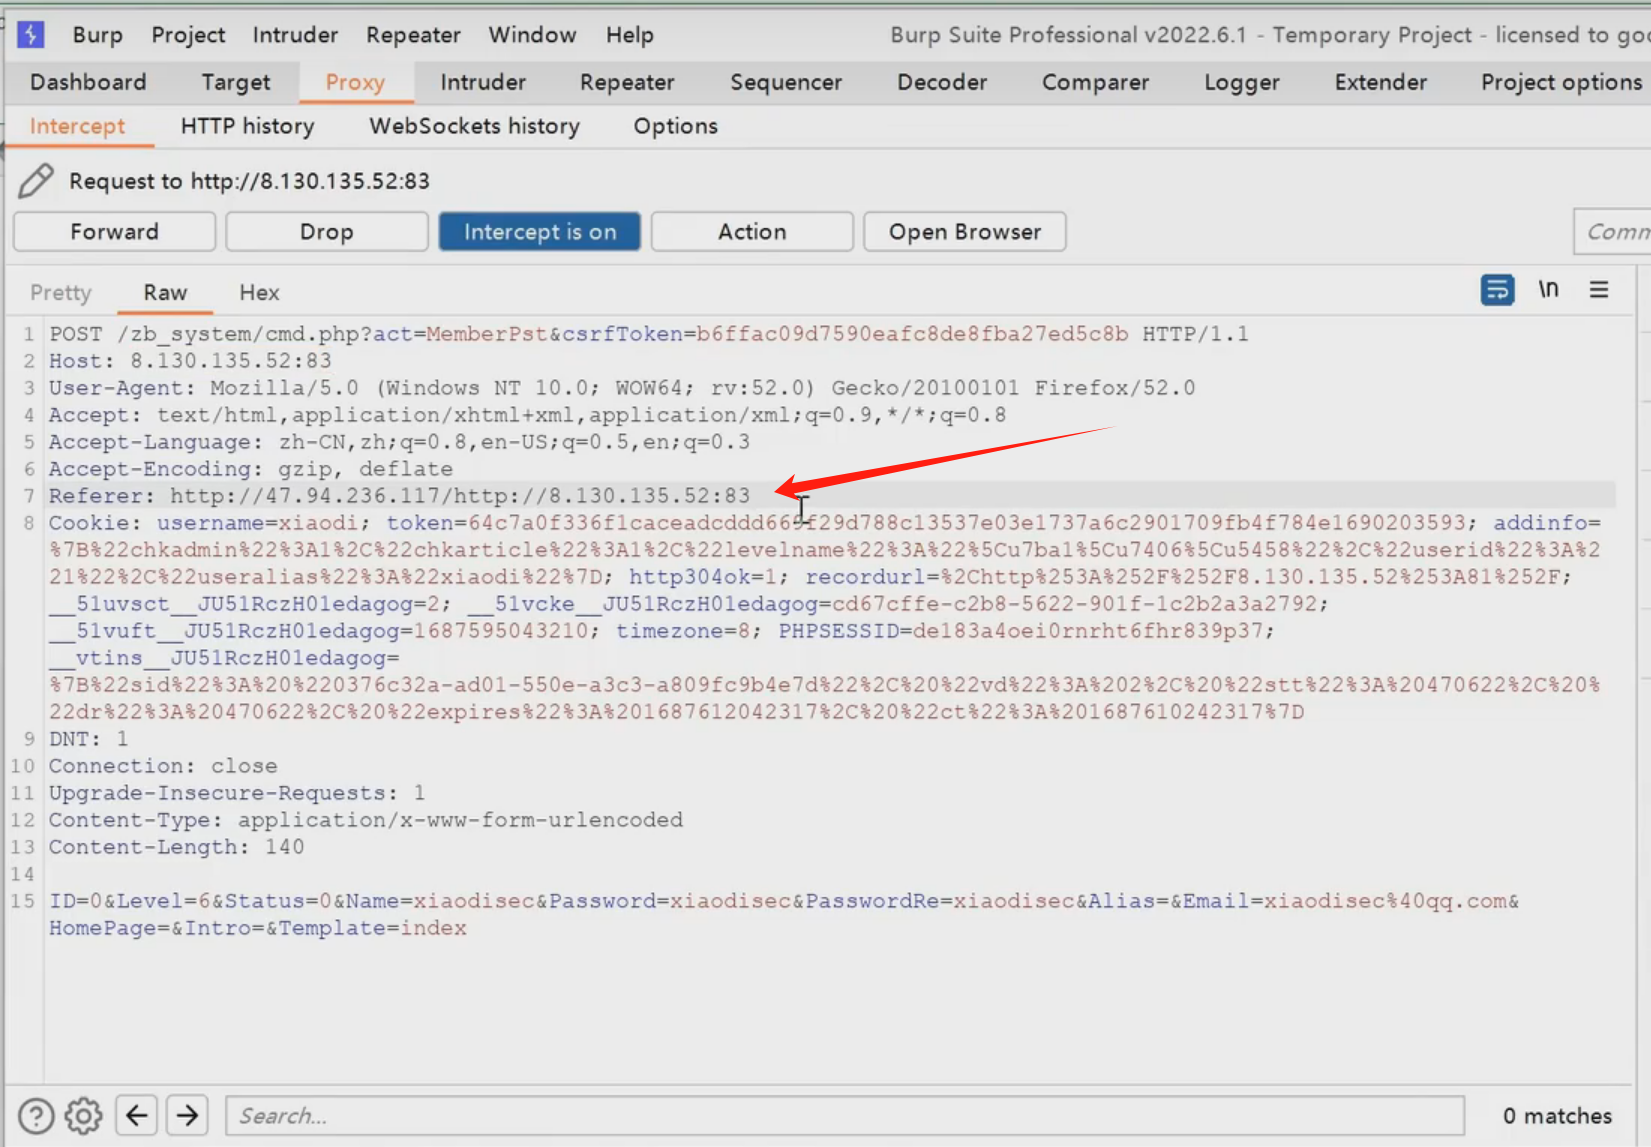The width and height of the screenshot is (1651, 1147).
Task: Click the Request to http://8.130.135.52:83 label
Action: (249, 181)
